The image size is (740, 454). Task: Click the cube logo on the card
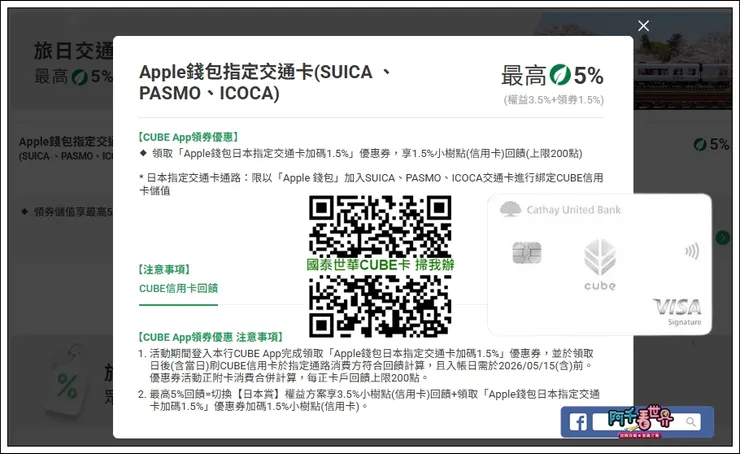[600, 265]
